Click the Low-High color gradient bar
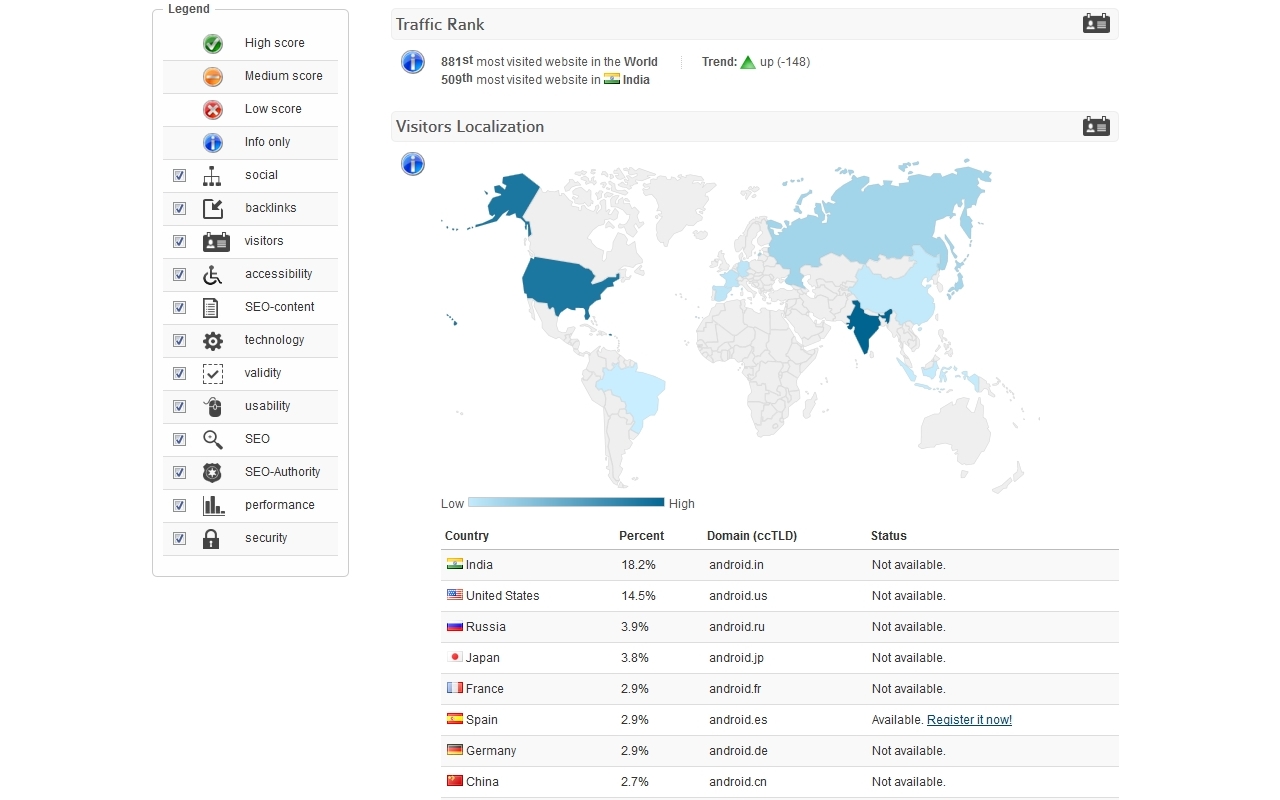Image resolution: width=1280 pixels, height=800 pixels. click(566, 503)
